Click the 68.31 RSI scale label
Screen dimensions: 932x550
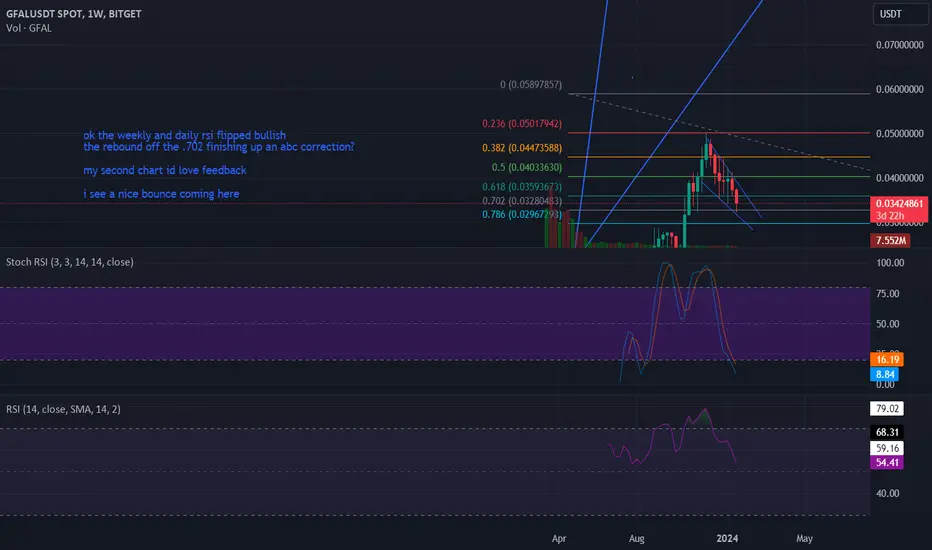pos(886,432)
